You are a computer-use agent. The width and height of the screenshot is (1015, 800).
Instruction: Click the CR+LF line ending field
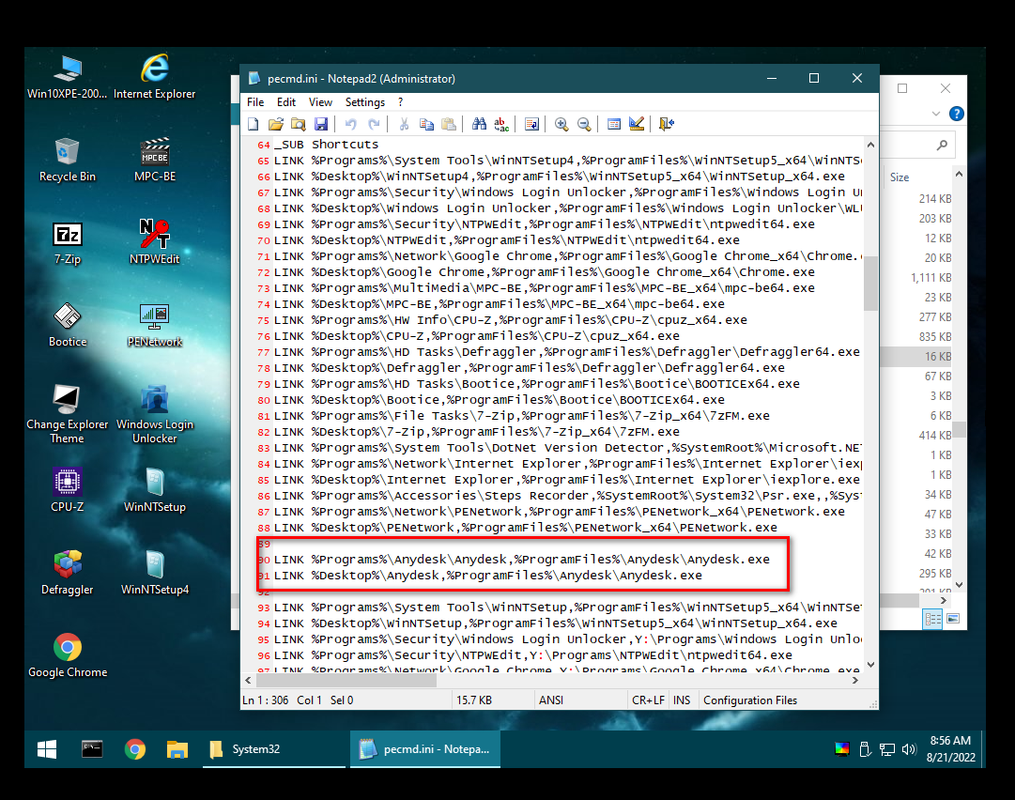[648, 700]
